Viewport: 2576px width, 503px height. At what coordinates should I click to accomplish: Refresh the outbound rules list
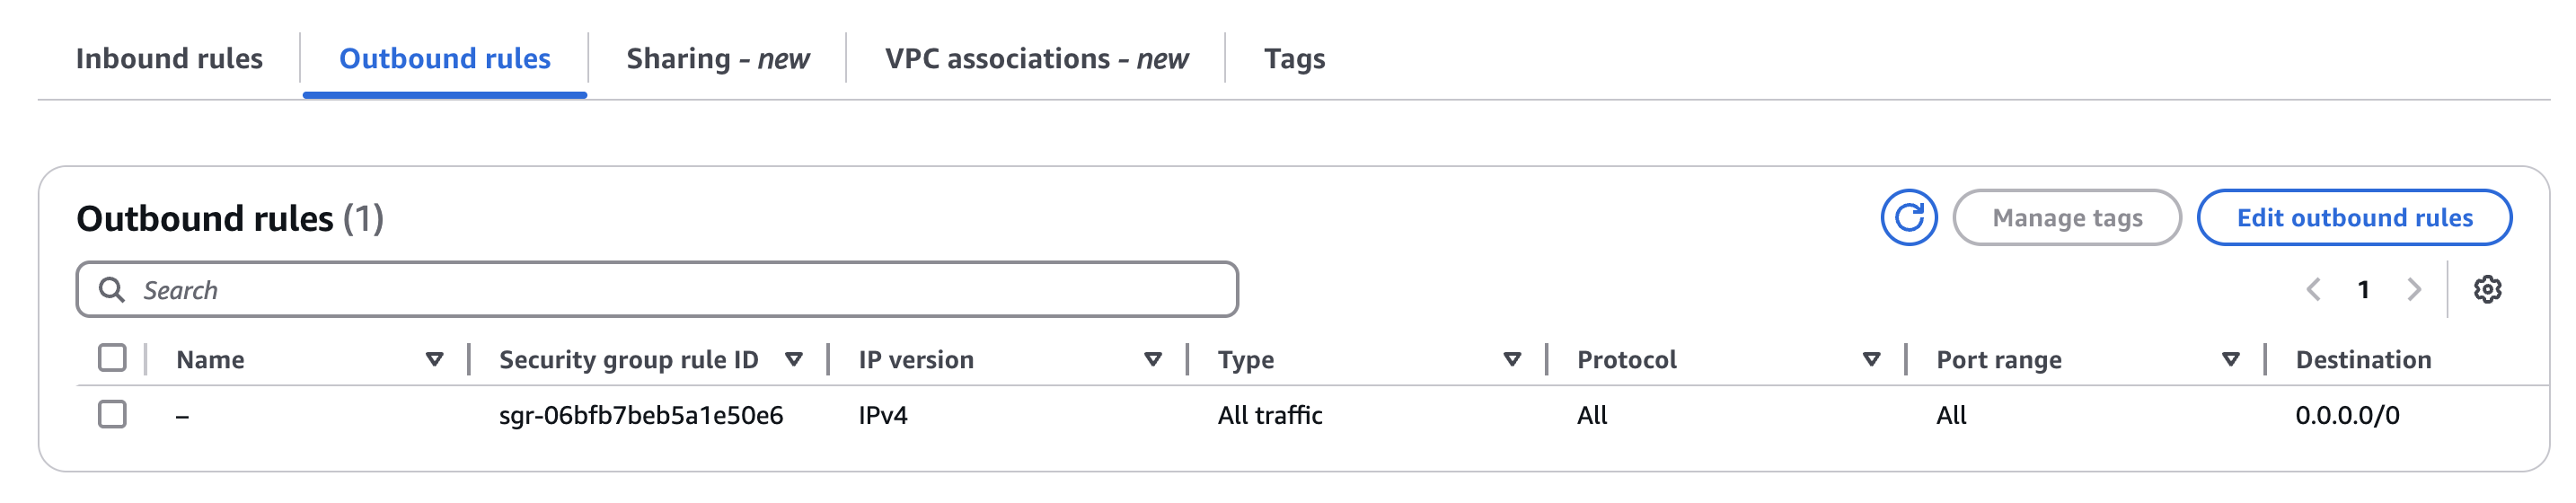pos(1908,217)
